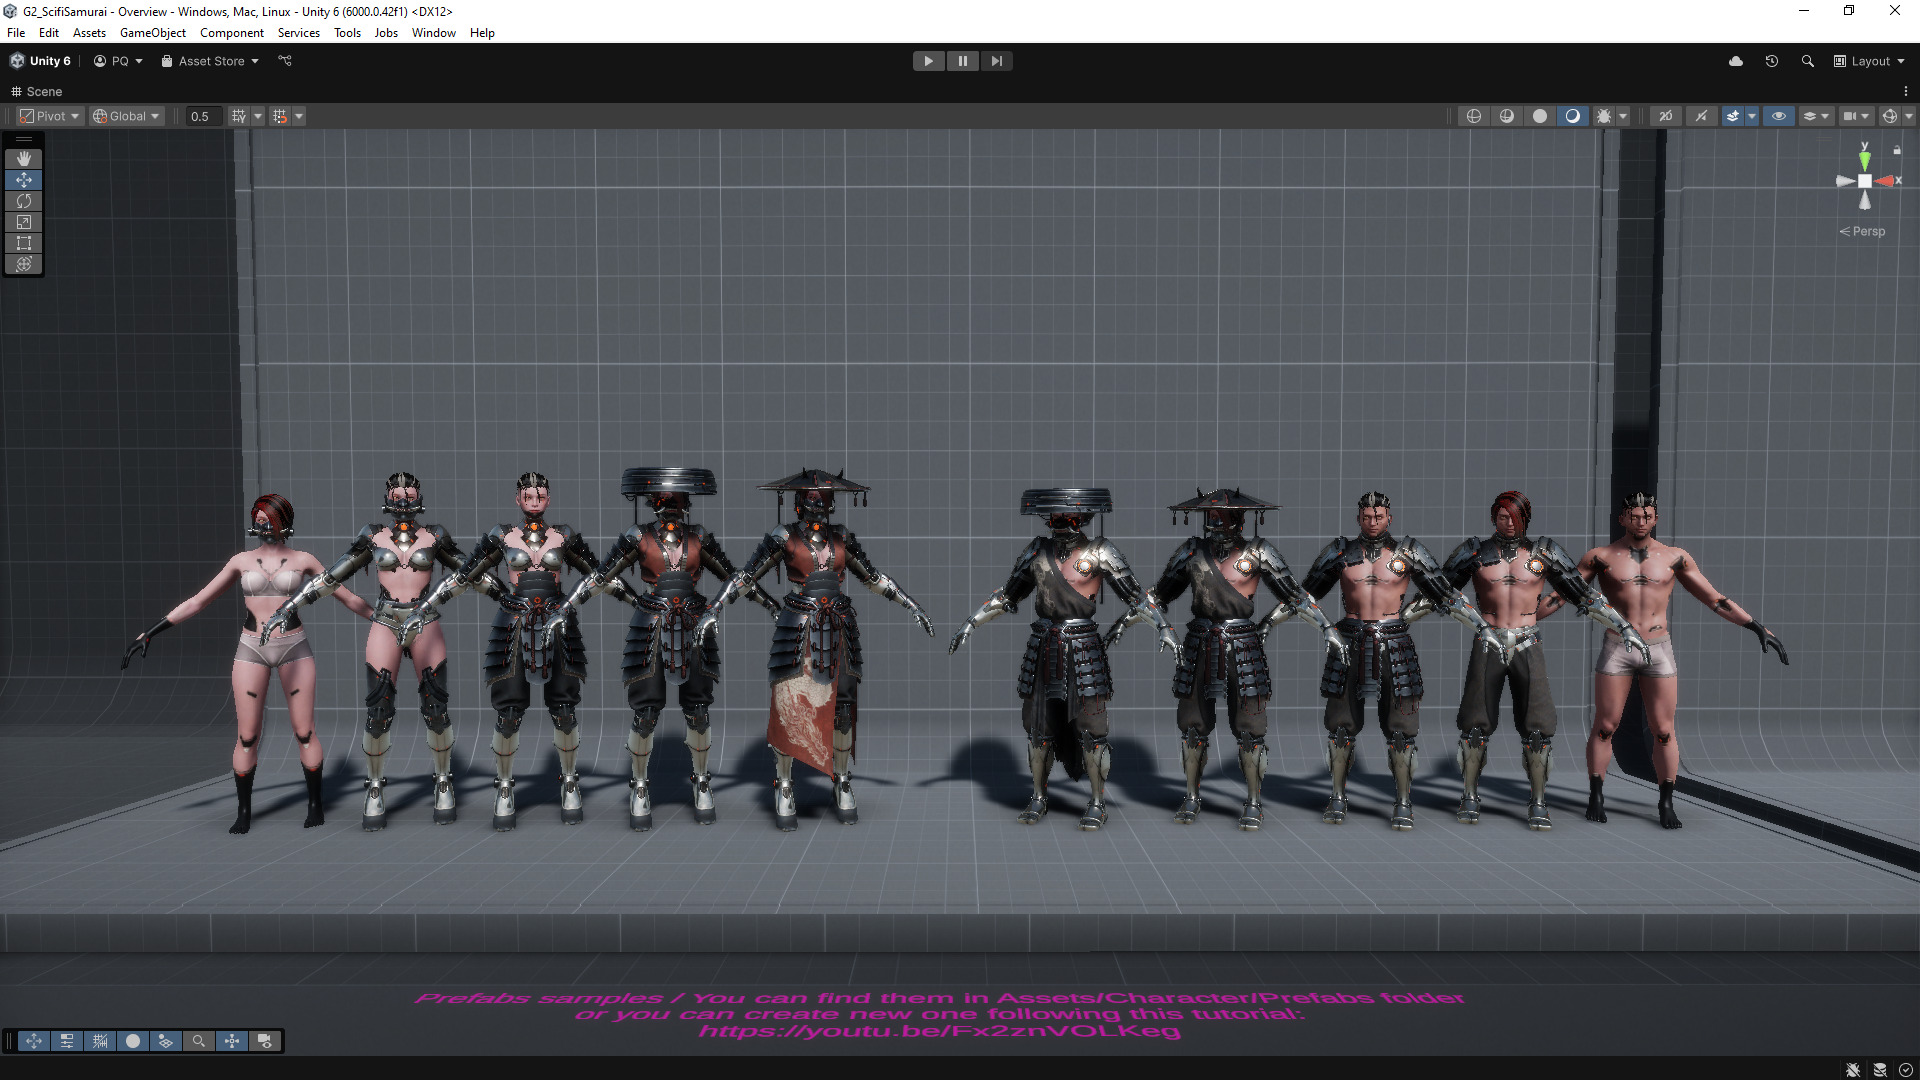Toggle the grid and snap overlay at bottom

[x=100, y=1041]
